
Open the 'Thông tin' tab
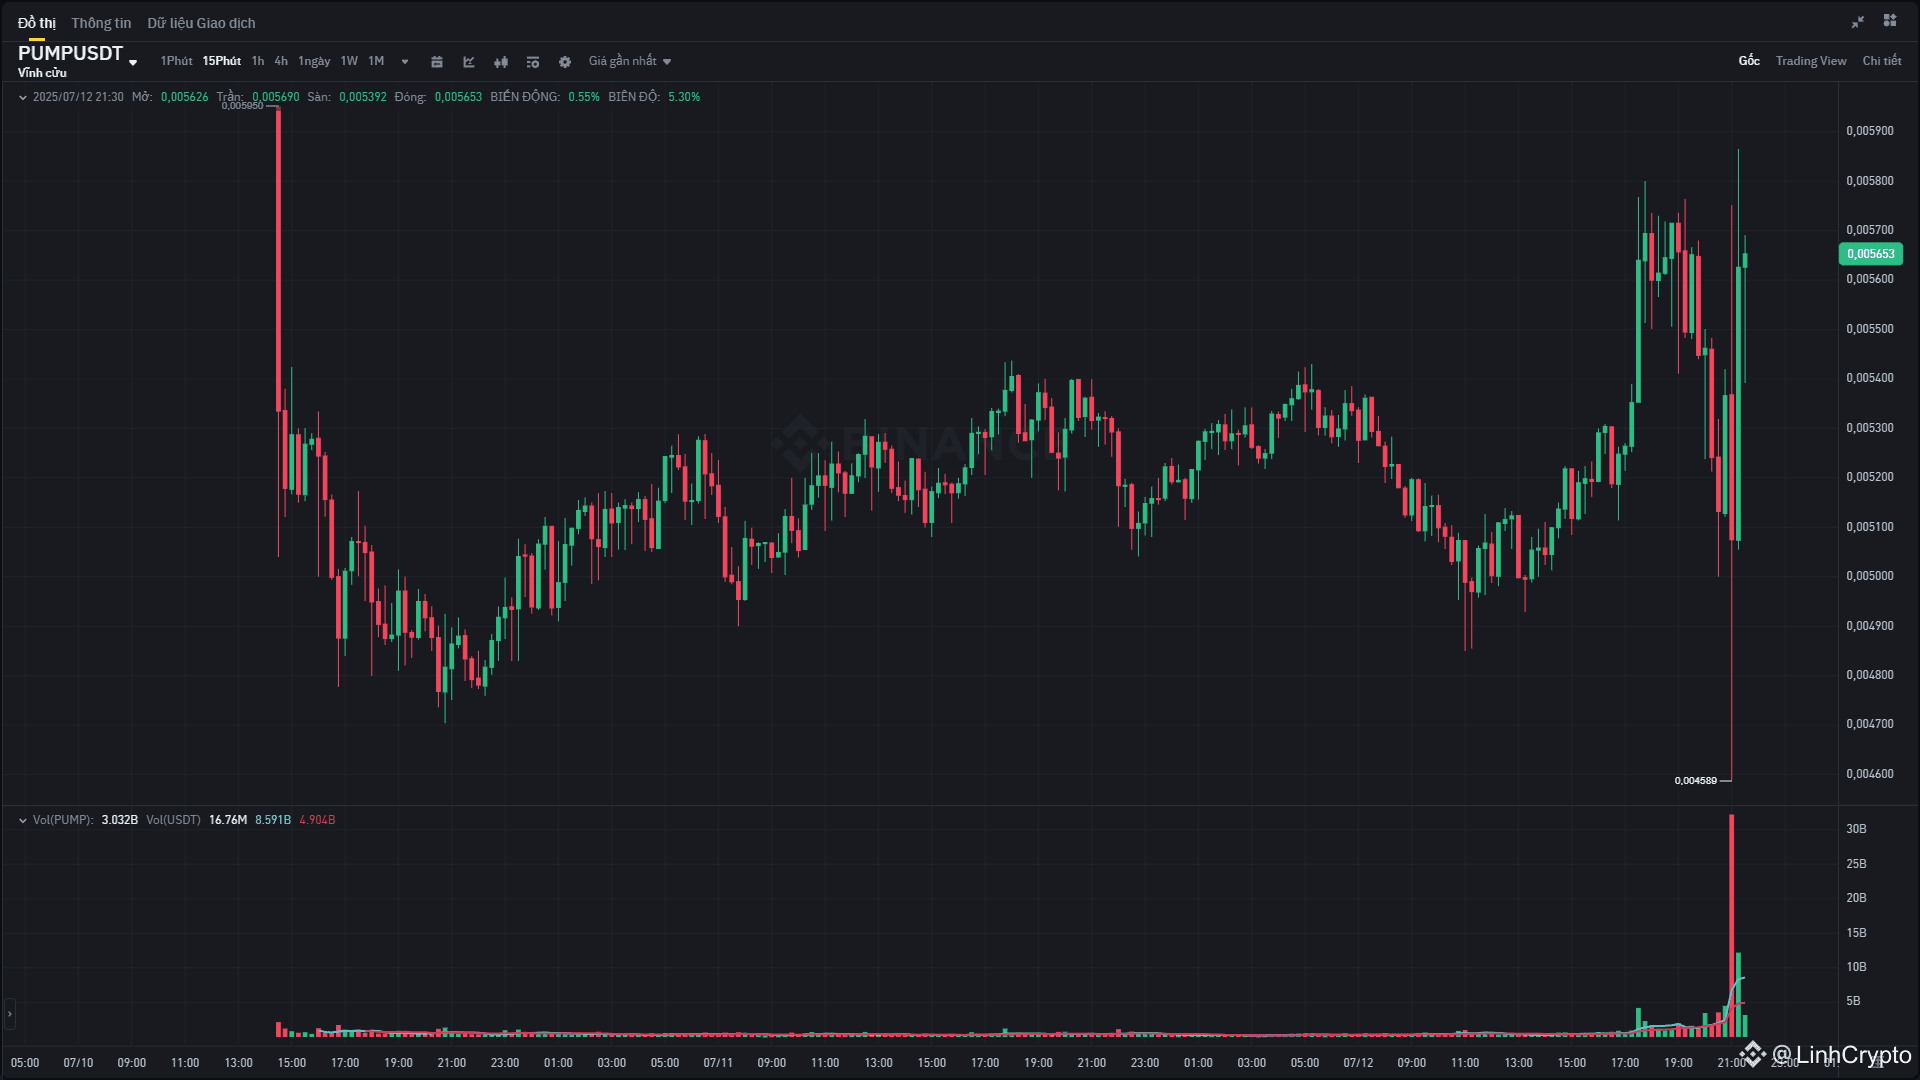pyautogui.click(x=101, y=23)
